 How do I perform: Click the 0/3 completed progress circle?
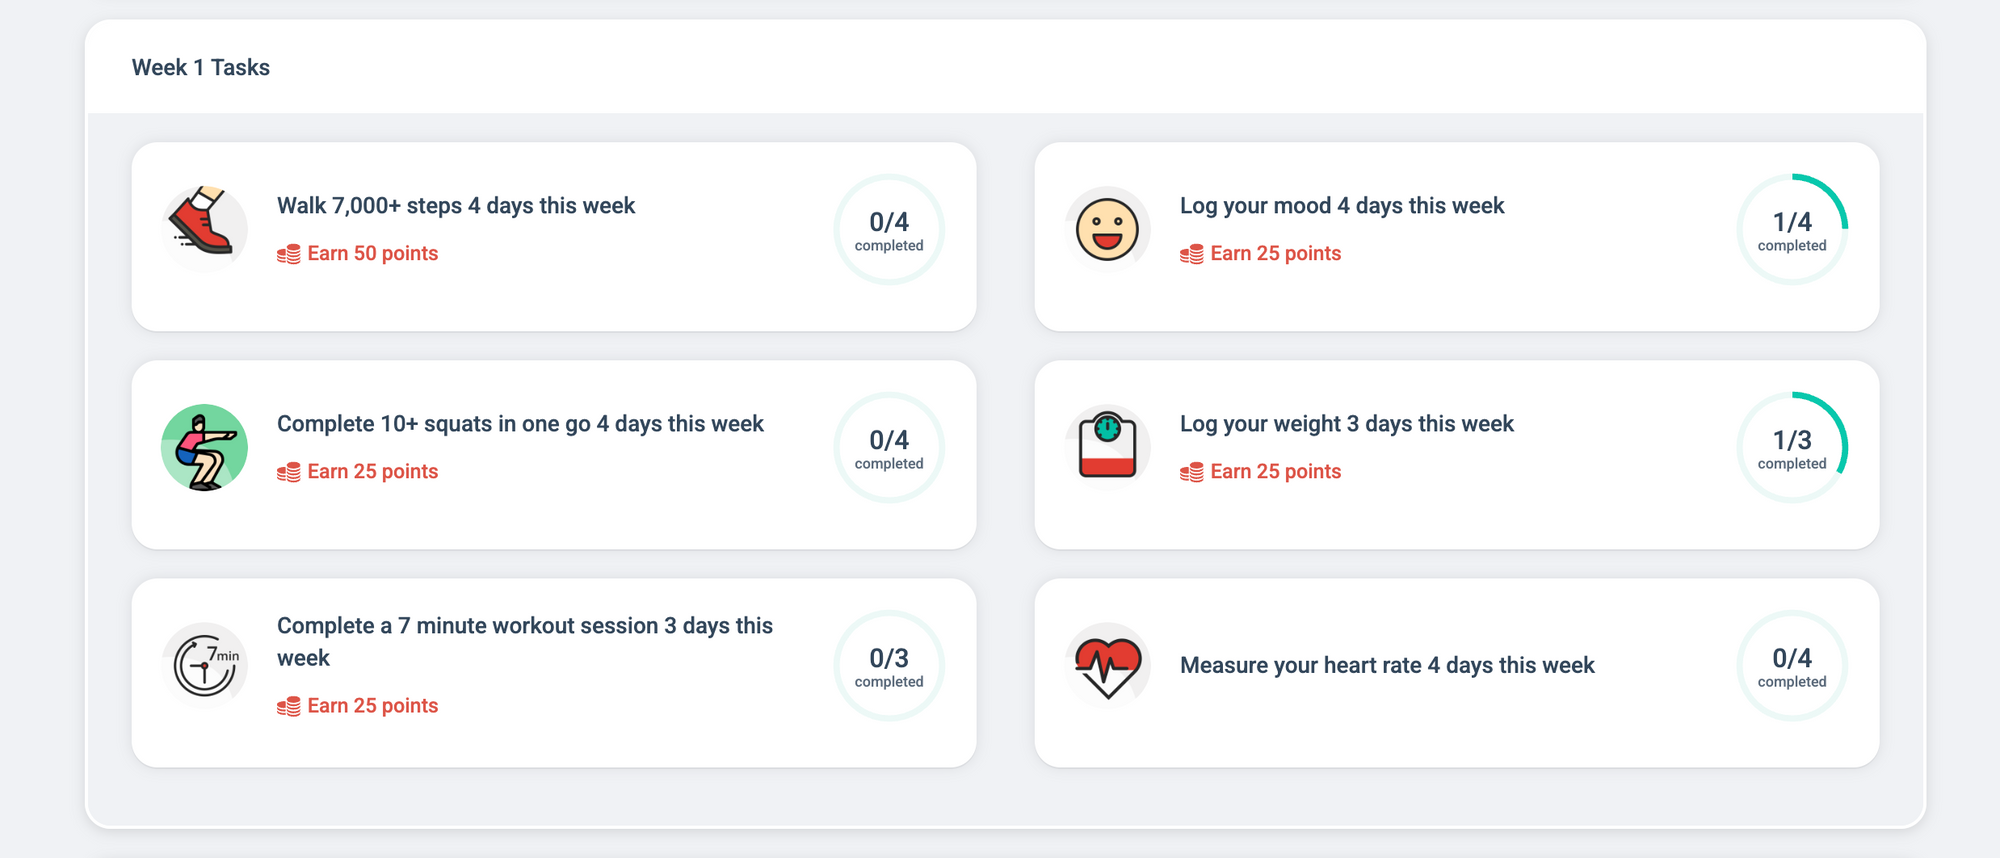[889, 666]
